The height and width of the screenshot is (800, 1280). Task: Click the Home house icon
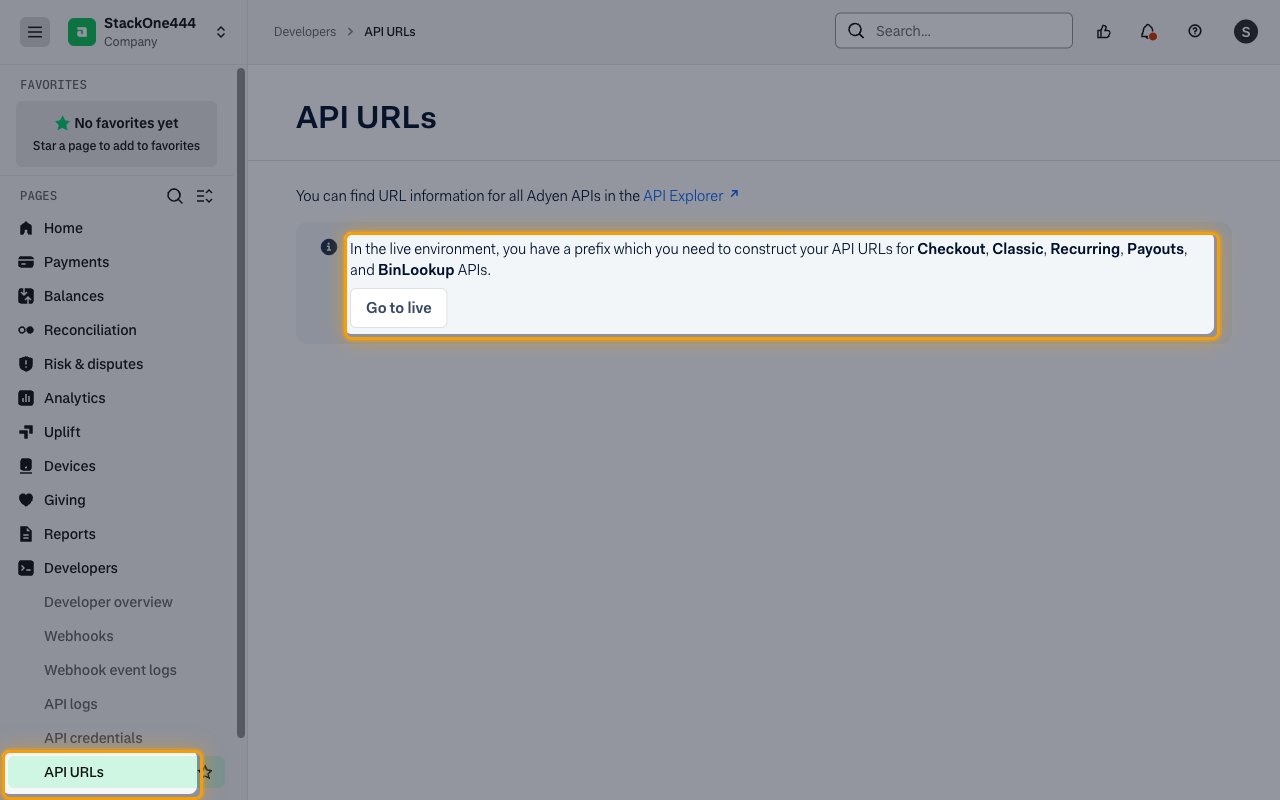pyautogui.click(x=26, y=228)
